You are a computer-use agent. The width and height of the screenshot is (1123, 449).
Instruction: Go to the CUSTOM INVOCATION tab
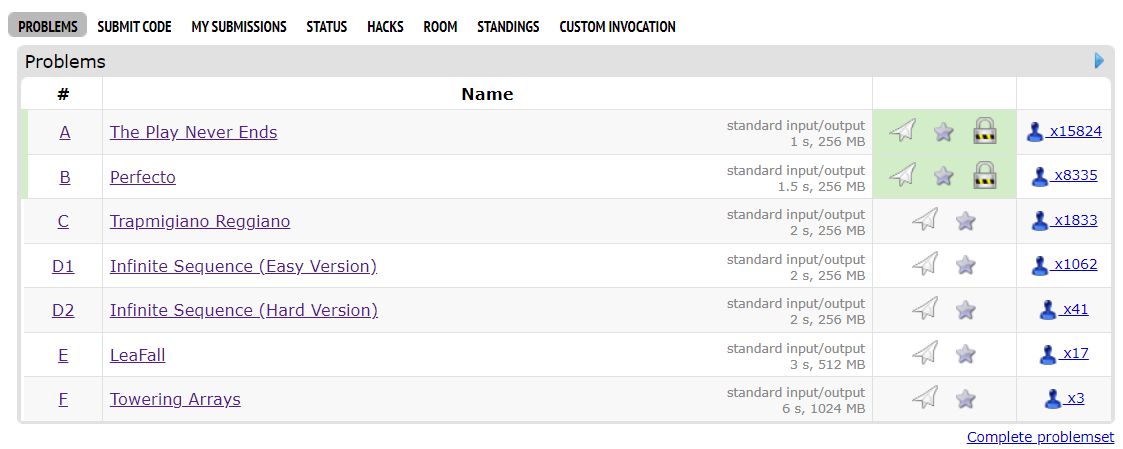point(617,26)
